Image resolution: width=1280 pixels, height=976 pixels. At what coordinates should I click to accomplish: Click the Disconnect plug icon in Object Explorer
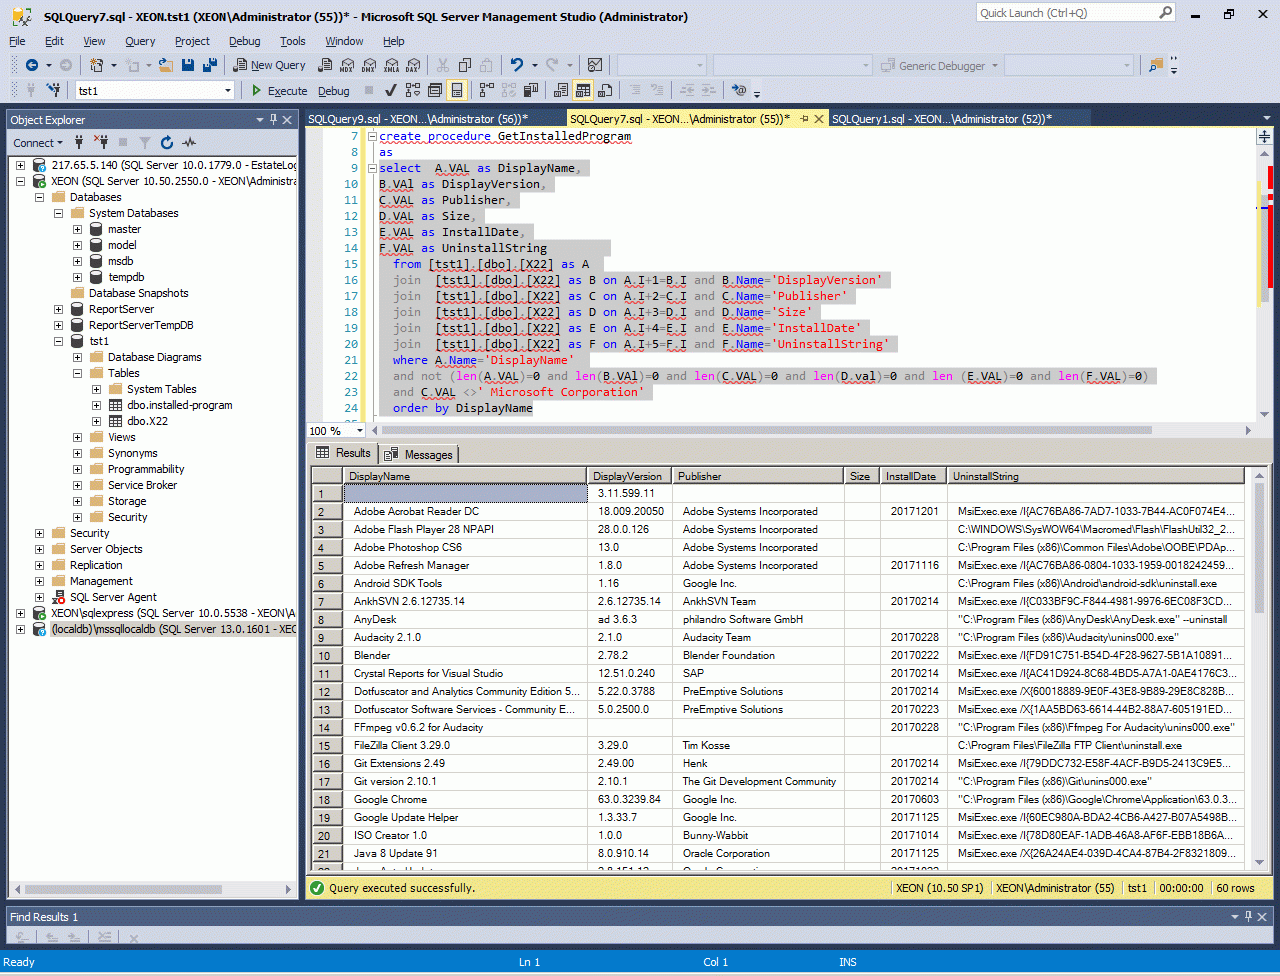101,142
